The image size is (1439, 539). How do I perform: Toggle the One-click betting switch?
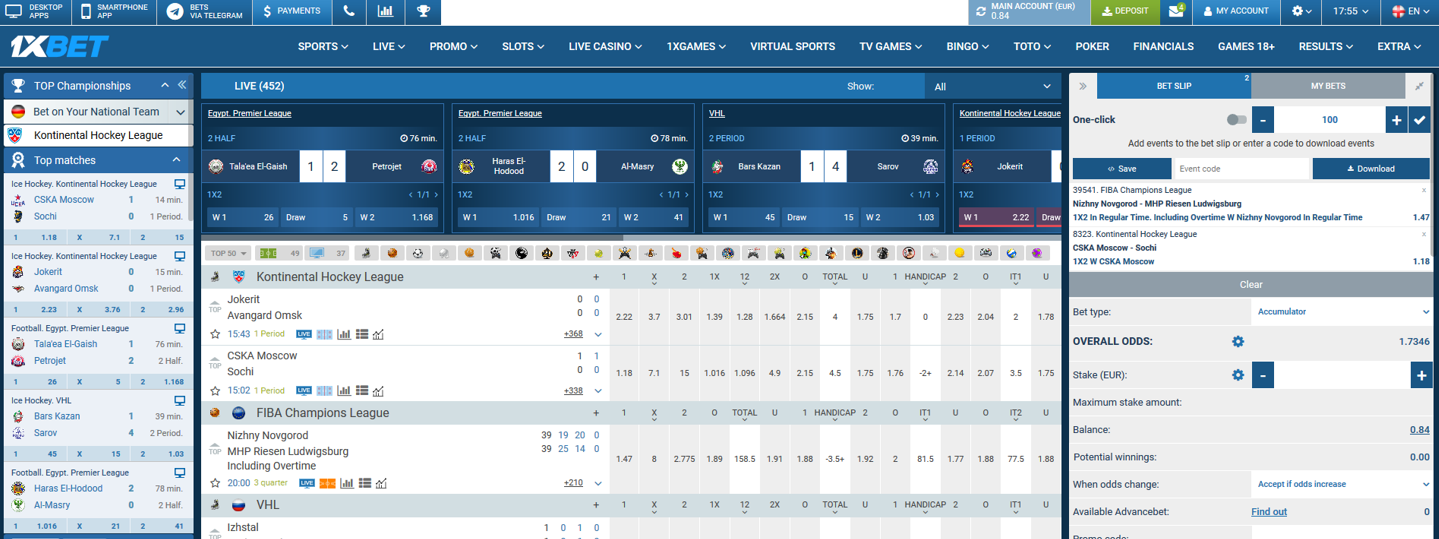(x=1237, y=119)
